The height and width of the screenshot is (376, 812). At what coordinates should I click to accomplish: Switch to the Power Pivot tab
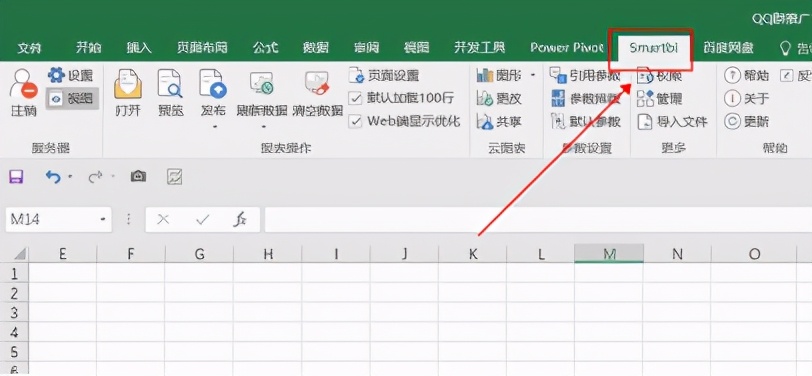(567, 48)
